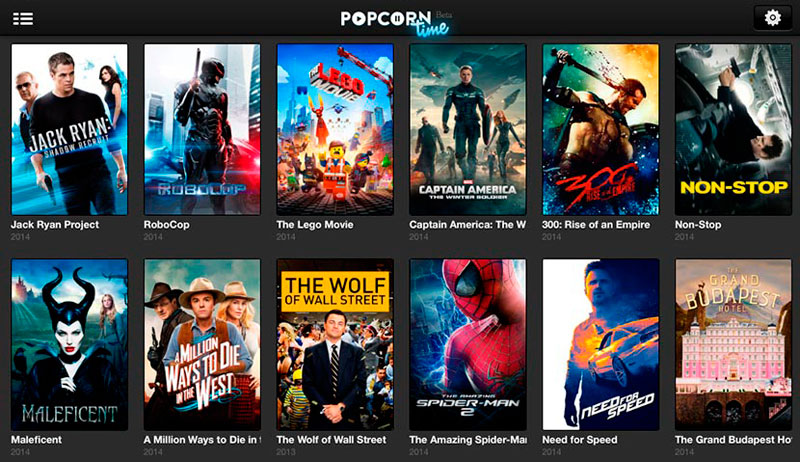The image size is (800, 462).
Task: Open the Non-Stop movie poster
Action: pyautogui.click(x=733, y=130)
